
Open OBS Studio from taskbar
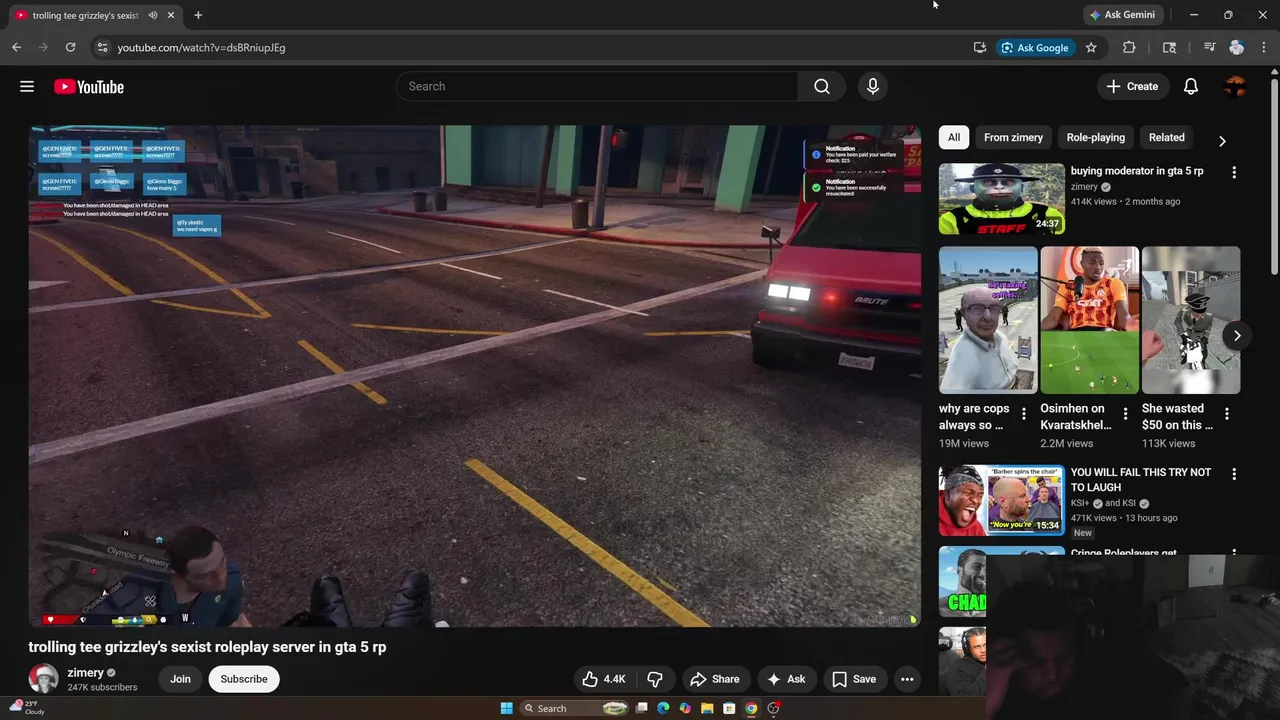coord(773,708)
